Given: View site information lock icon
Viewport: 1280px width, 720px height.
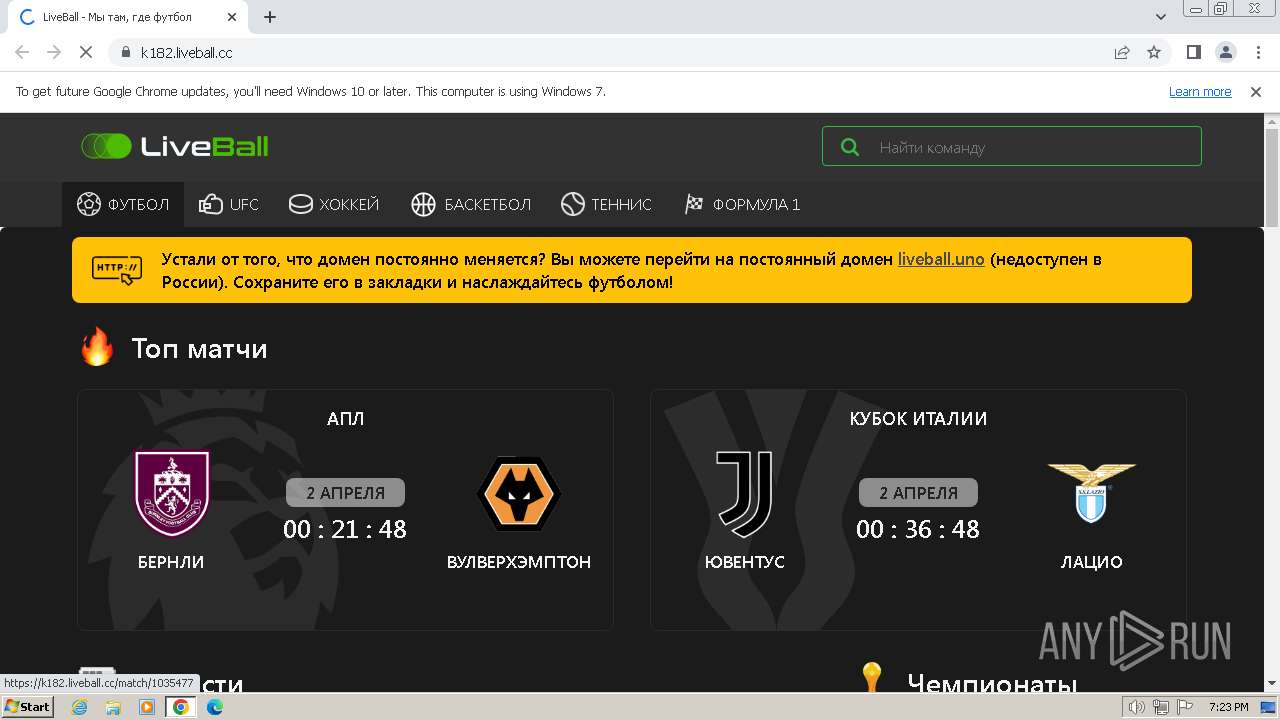Looking at the screenshot, I should coord(125,52).
